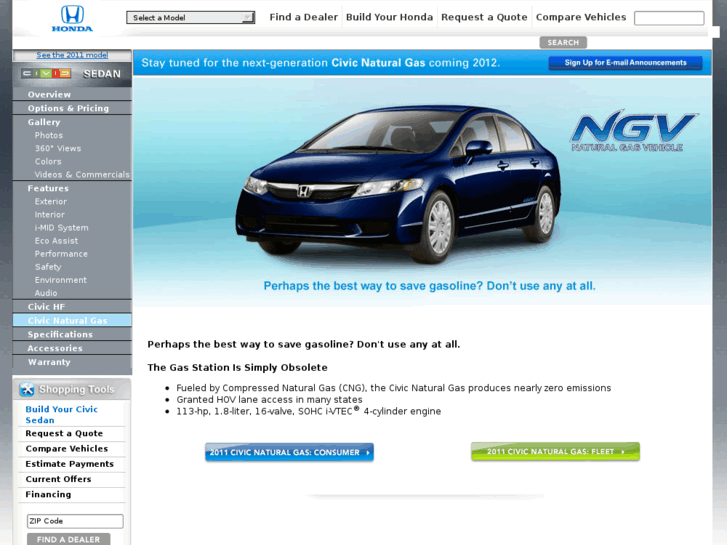727x545 pixels.
Task: Follow the See the 2011 model link
Action: (x=72, y=55)
